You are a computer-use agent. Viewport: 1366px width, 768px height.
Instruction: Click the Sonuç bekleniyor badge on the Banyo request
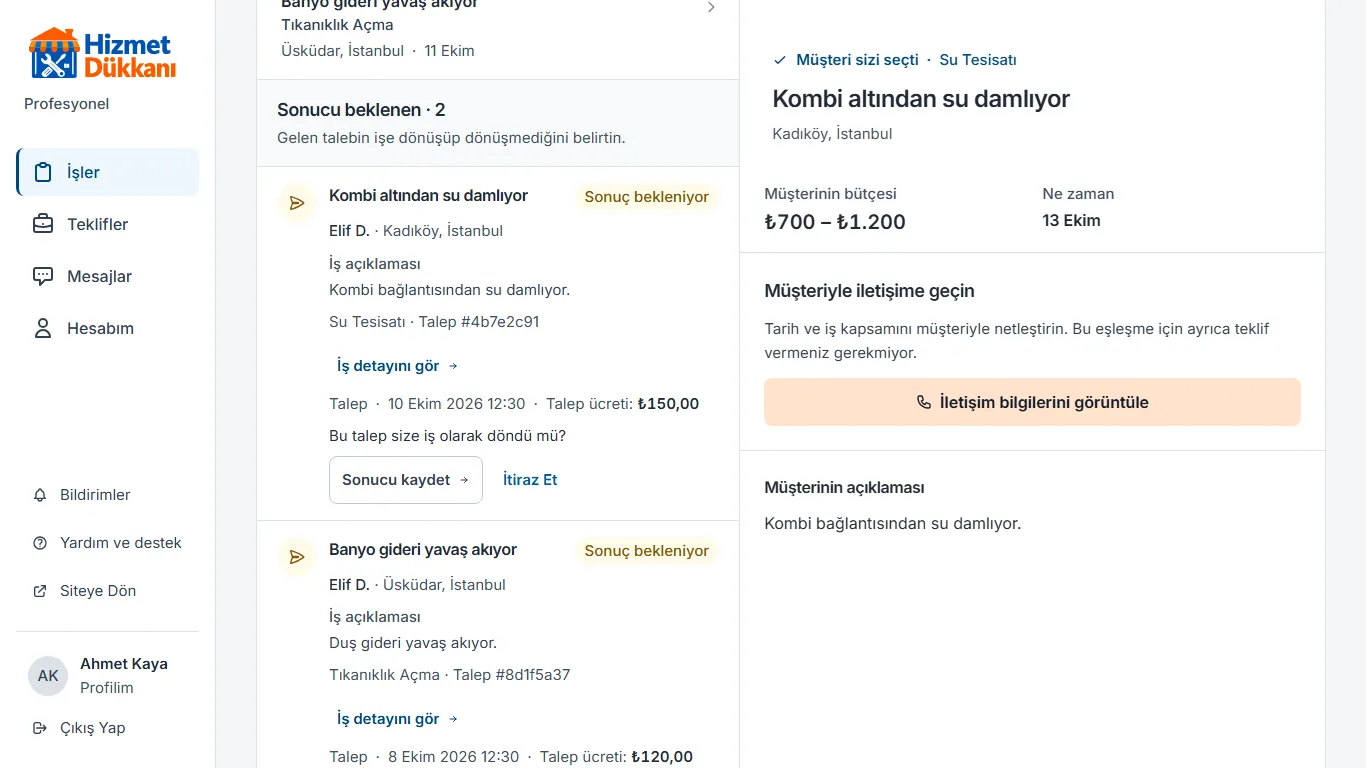[x=647, y=551]
